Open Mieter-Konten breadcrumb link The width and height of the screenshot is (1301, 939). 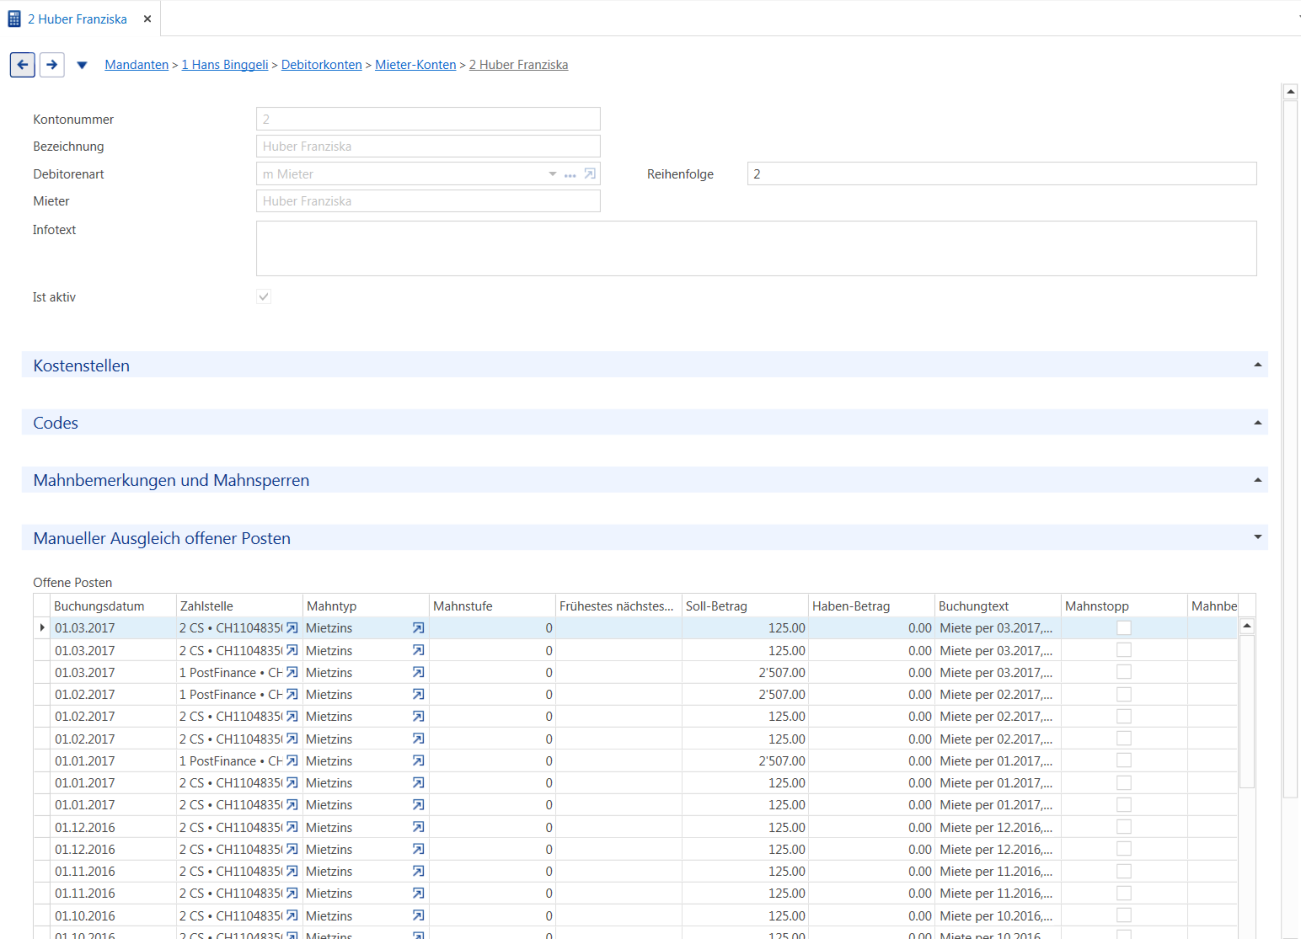coord(415,65)
